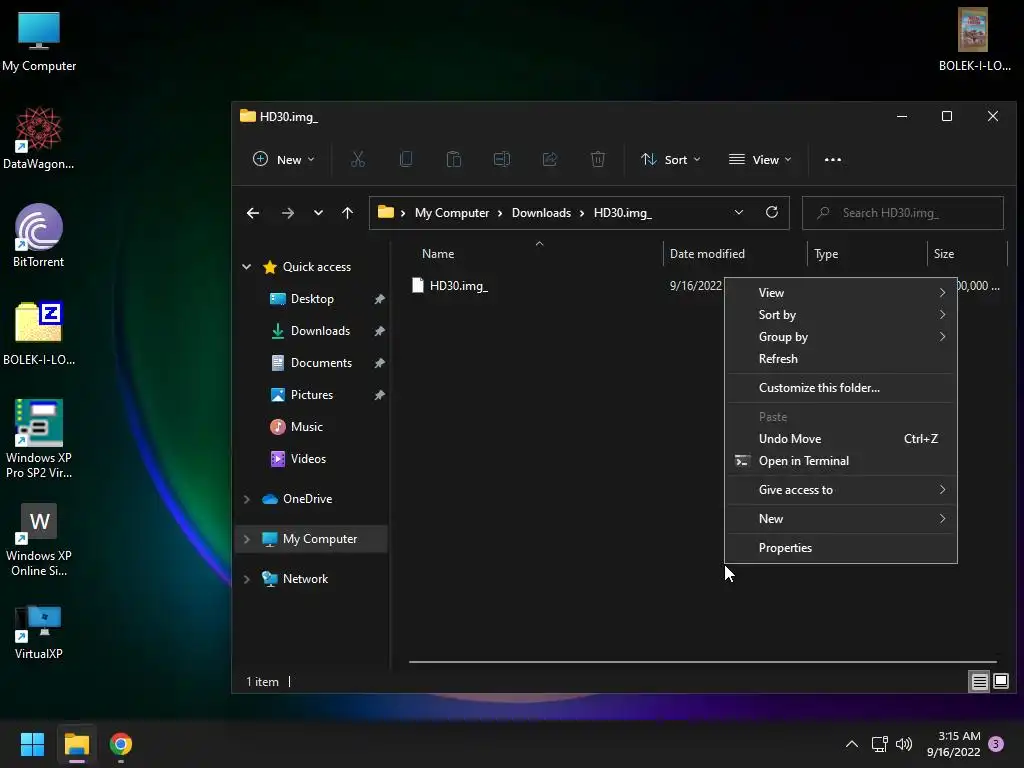Open the BOLEK-I-LO image at top right
Image resolution: width=1024 pixels, height=768 pixels.
(973, 39)
